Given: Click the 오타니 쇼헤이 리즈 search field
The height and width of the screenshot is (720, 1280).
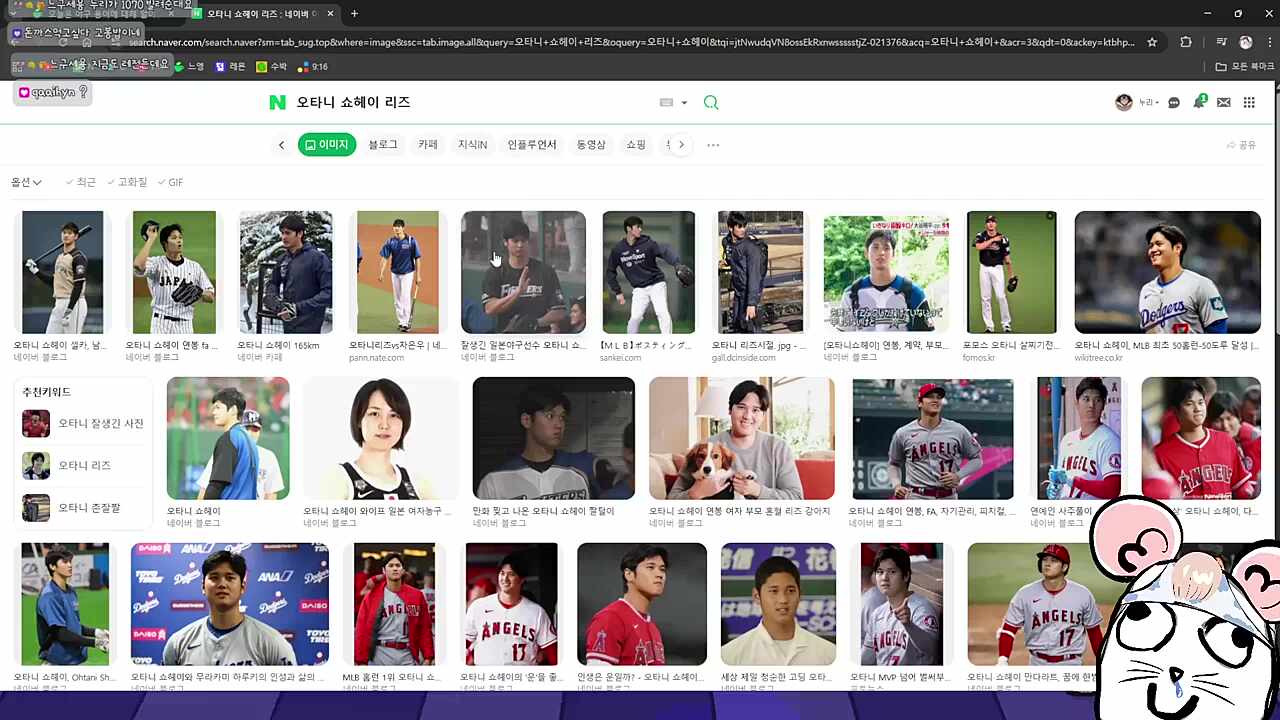Looking at the screenshot, I should (470, 102).
